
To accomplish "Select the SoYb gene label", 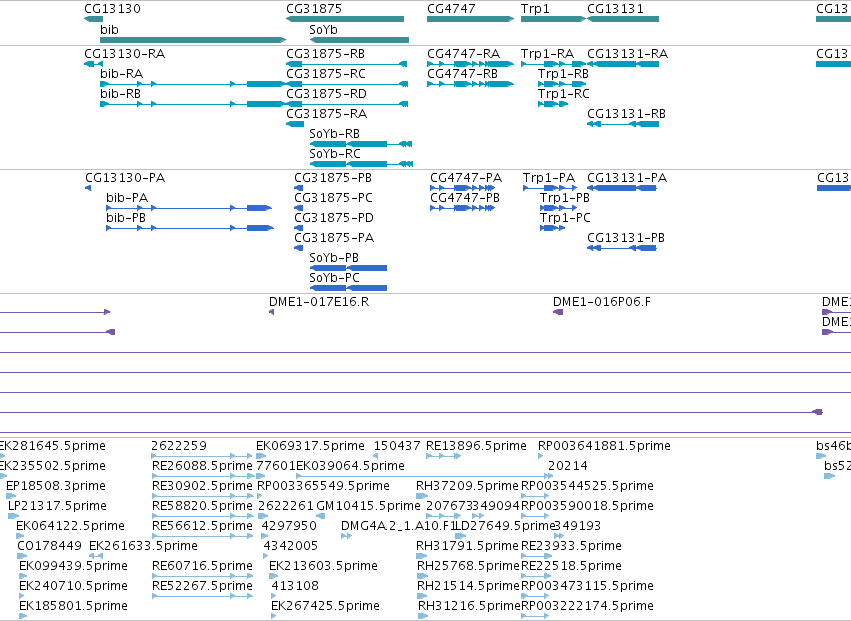I will coord(323,30).
